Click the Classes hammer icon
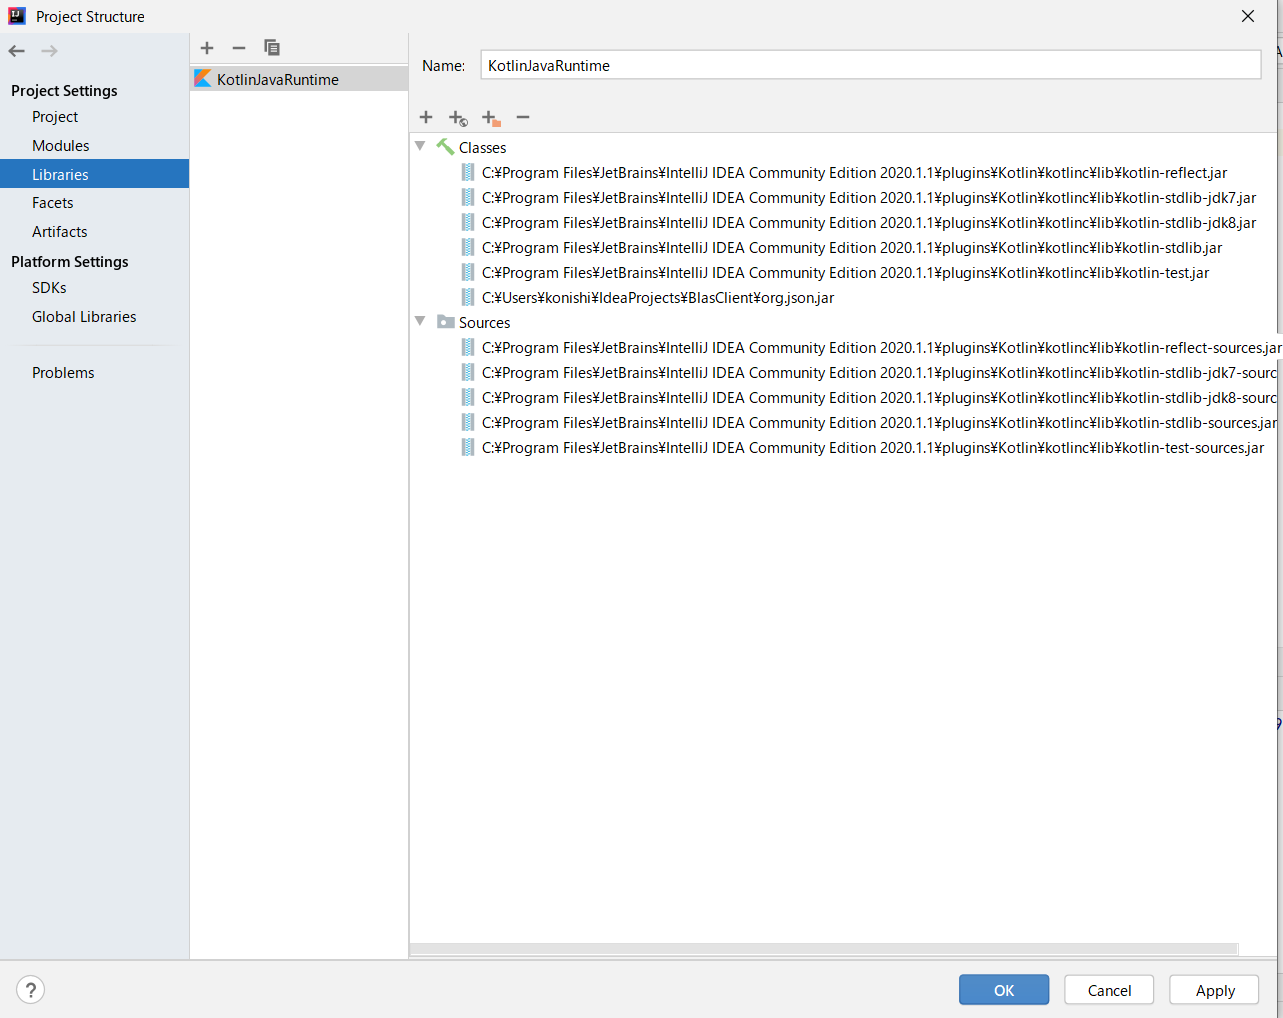The image size is (1283, 1018). coord(446,147)
